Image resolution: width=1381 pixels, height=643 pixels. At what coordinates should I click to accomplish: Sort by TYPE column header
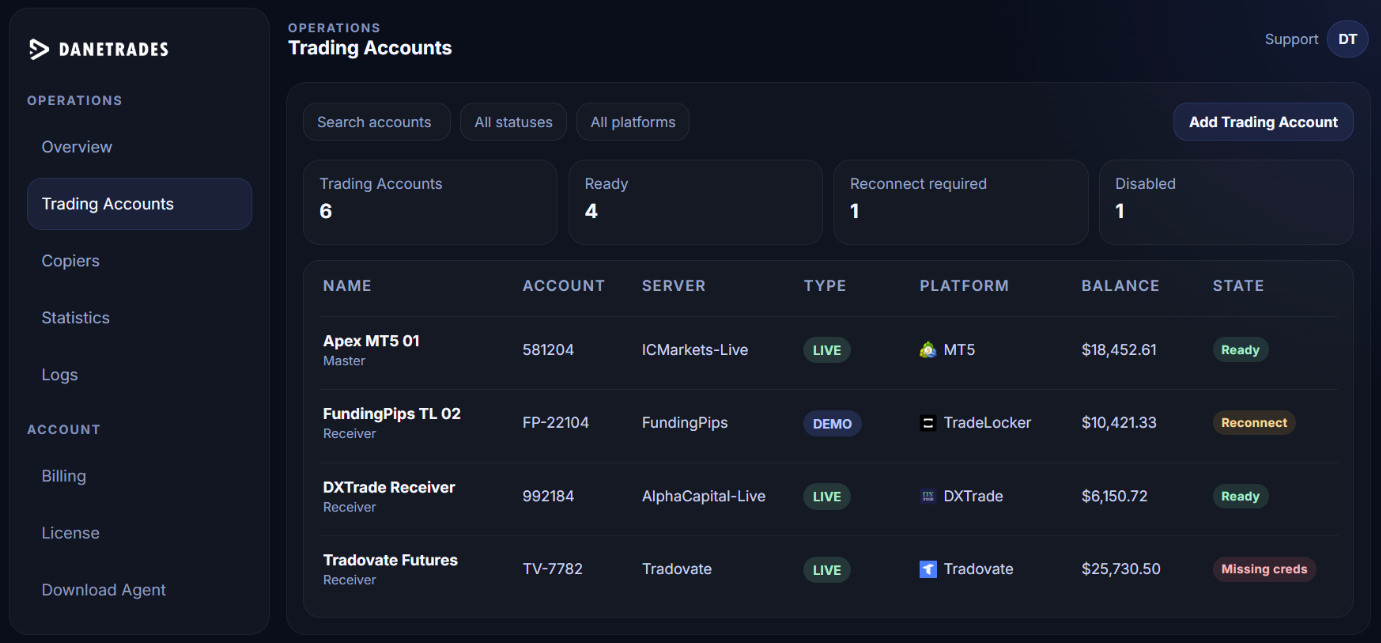[x=825, y=286]
